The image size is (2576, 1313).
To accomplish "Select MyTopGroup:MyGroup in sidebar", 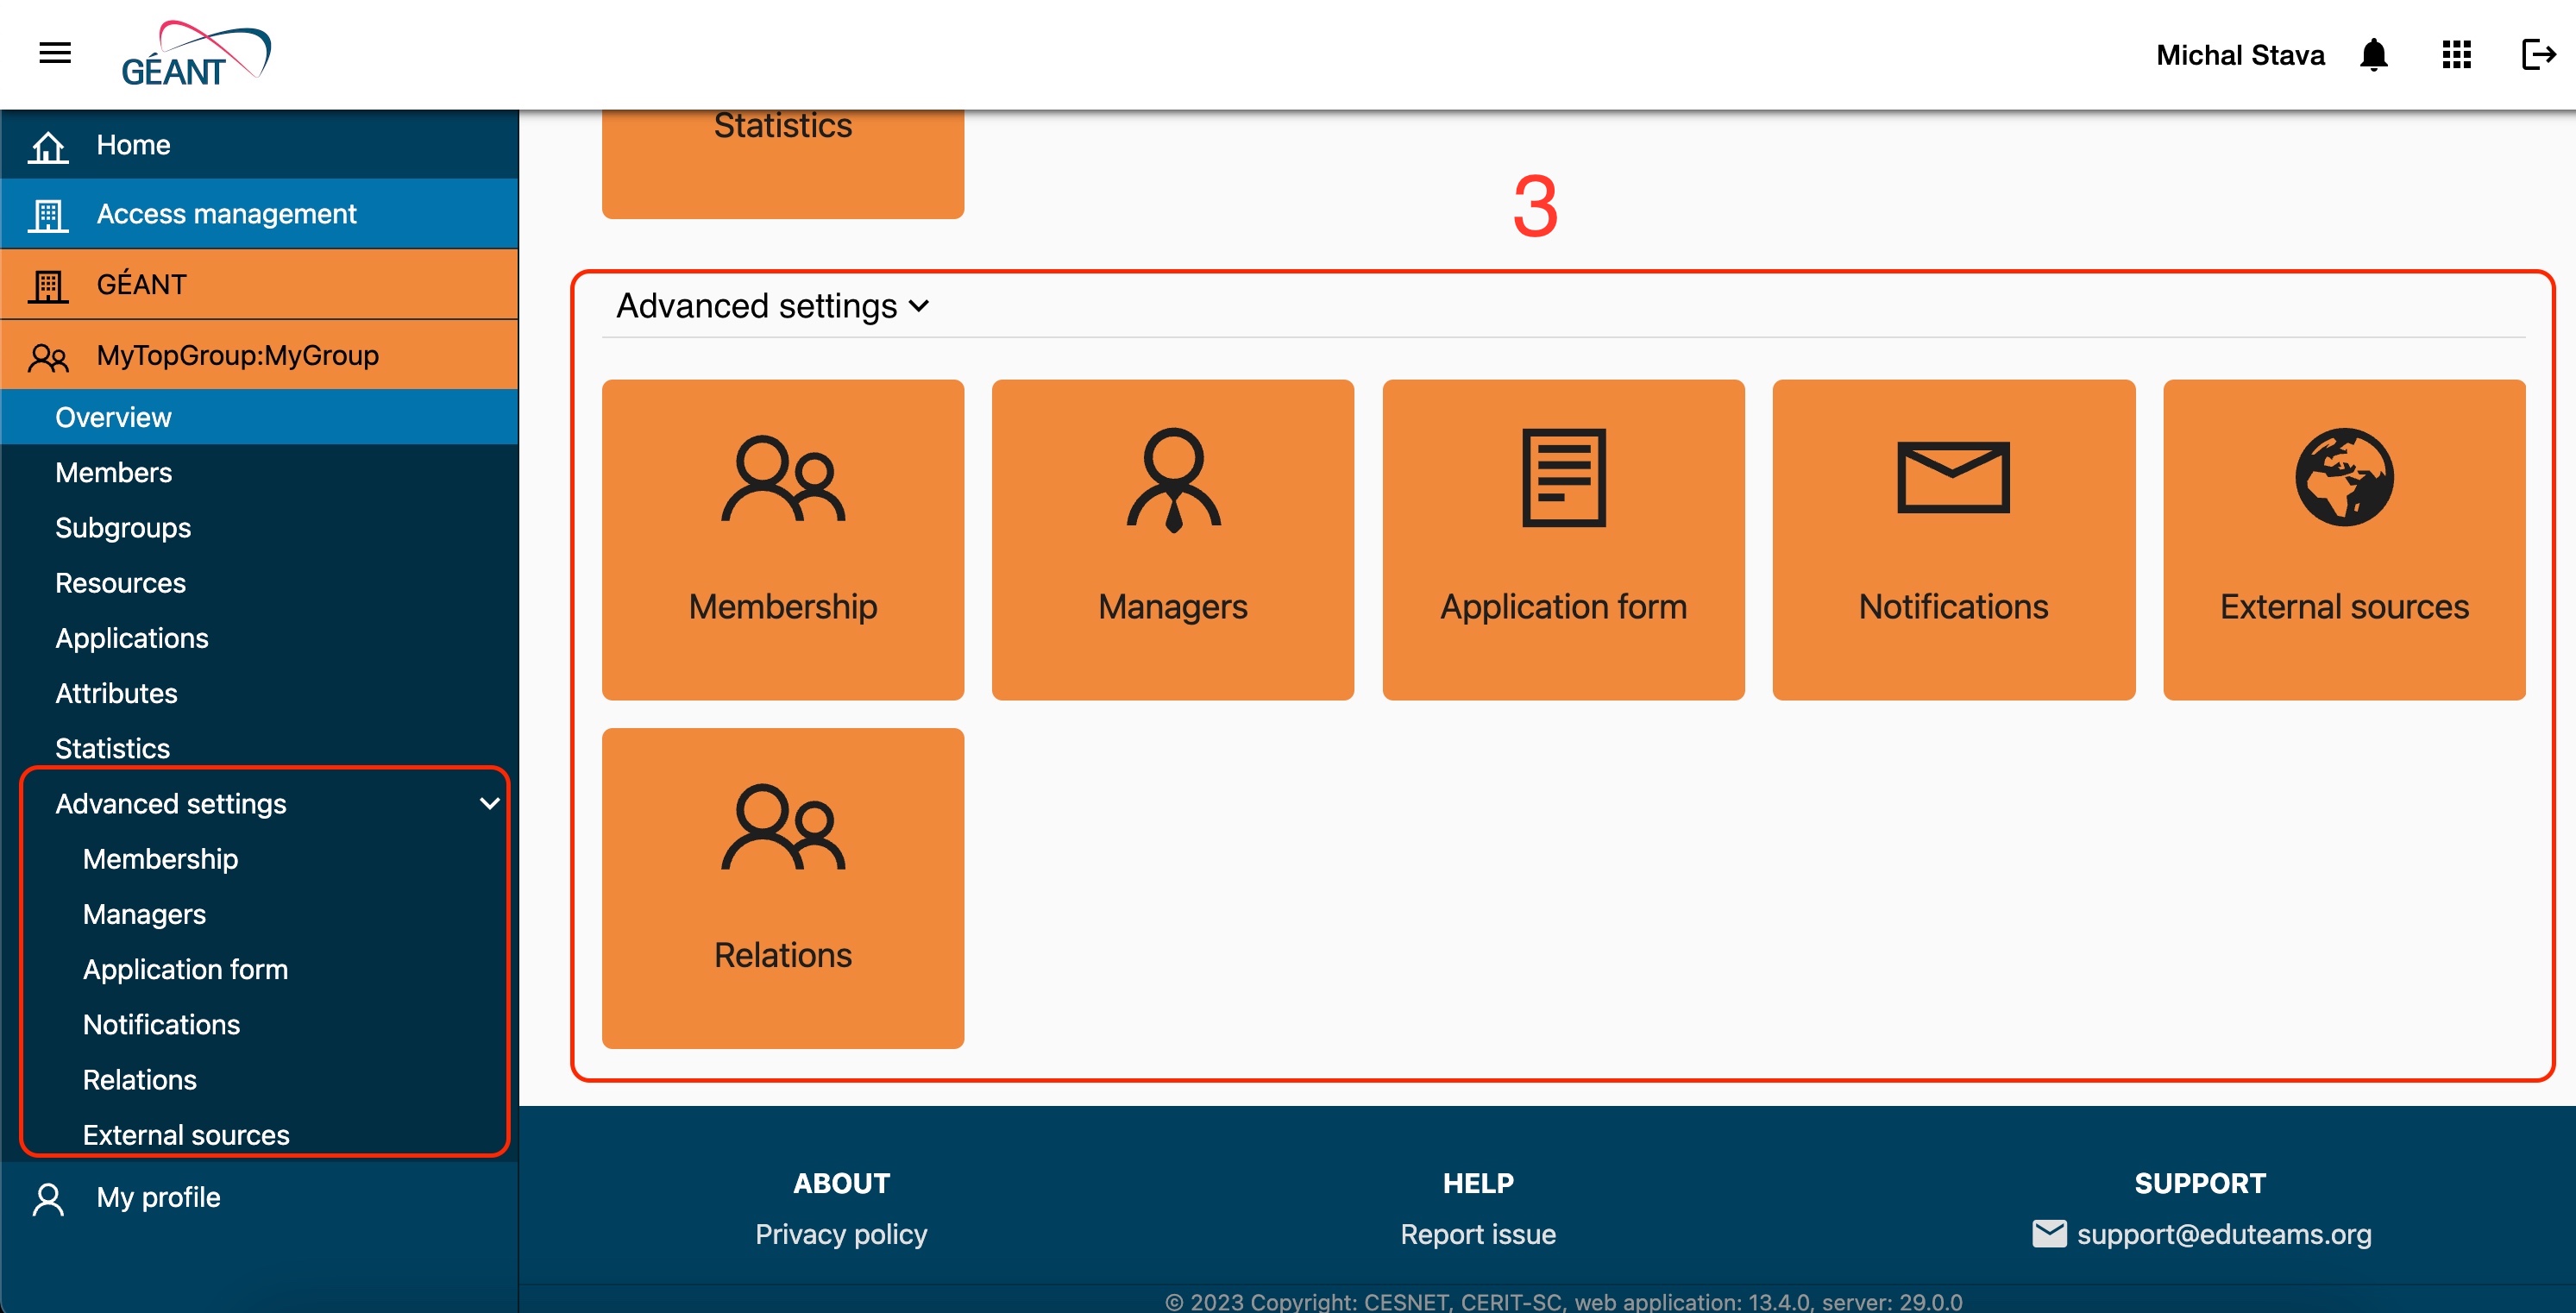I will pyautogui.click(x=259, y=356).
